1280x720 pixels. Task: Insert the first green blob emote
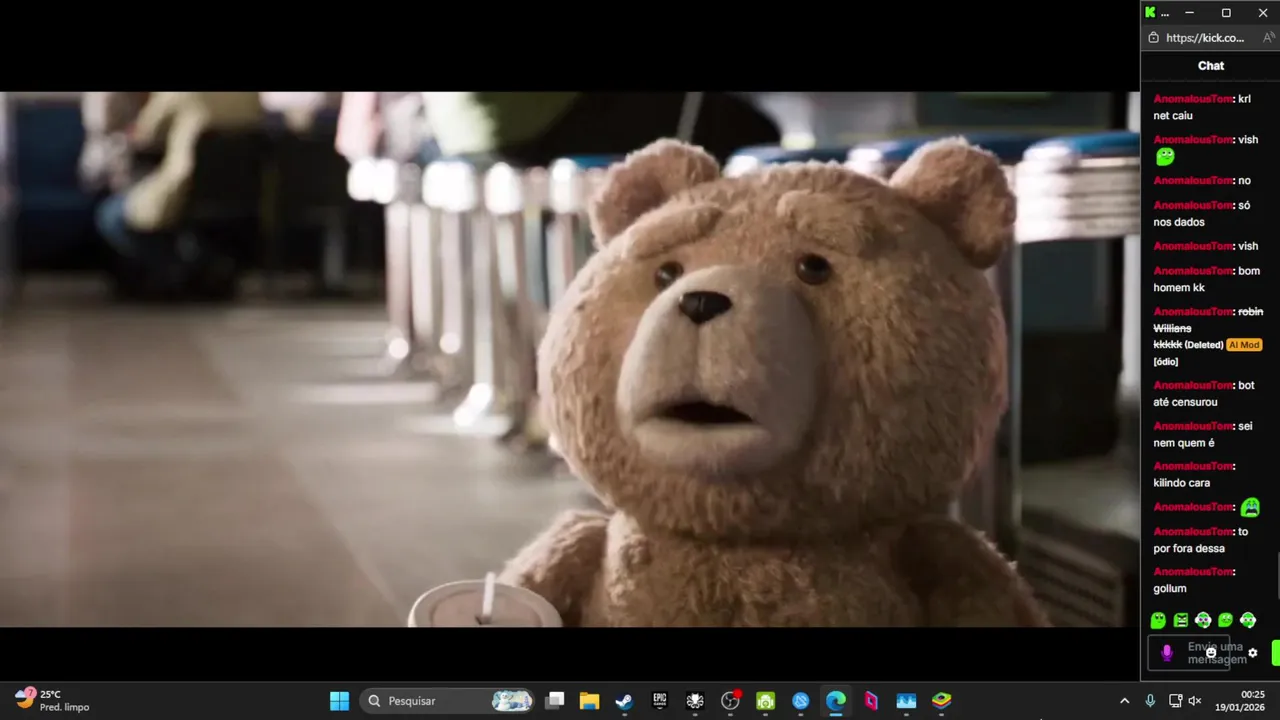[1158, 620]
